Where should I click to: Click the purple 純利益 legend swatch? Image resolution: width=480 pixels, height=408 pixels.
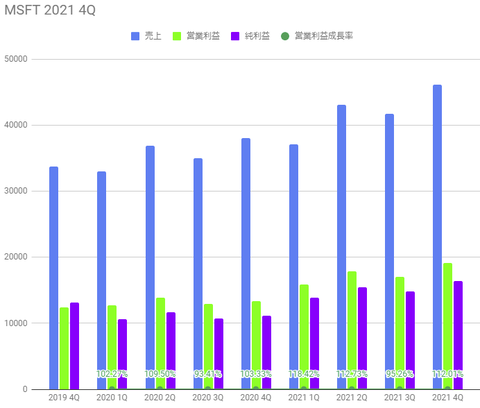coord(235,36)
